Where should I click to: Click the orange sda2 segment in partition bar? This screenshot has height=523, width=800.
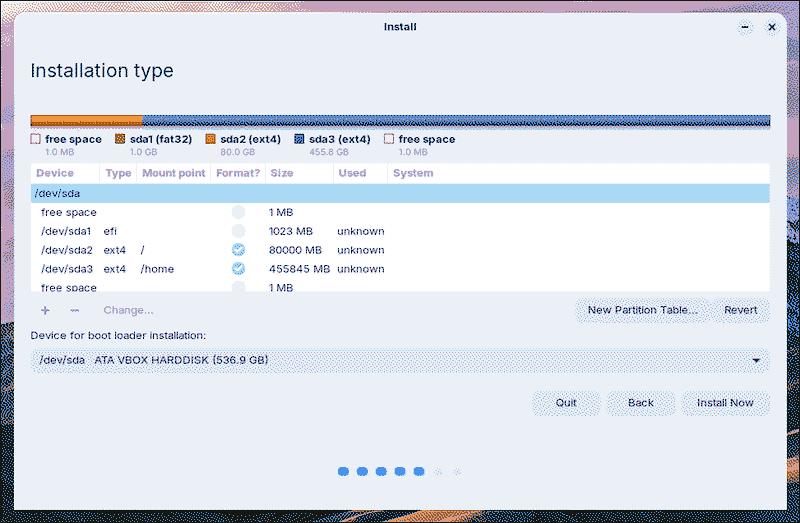(86, 121)
